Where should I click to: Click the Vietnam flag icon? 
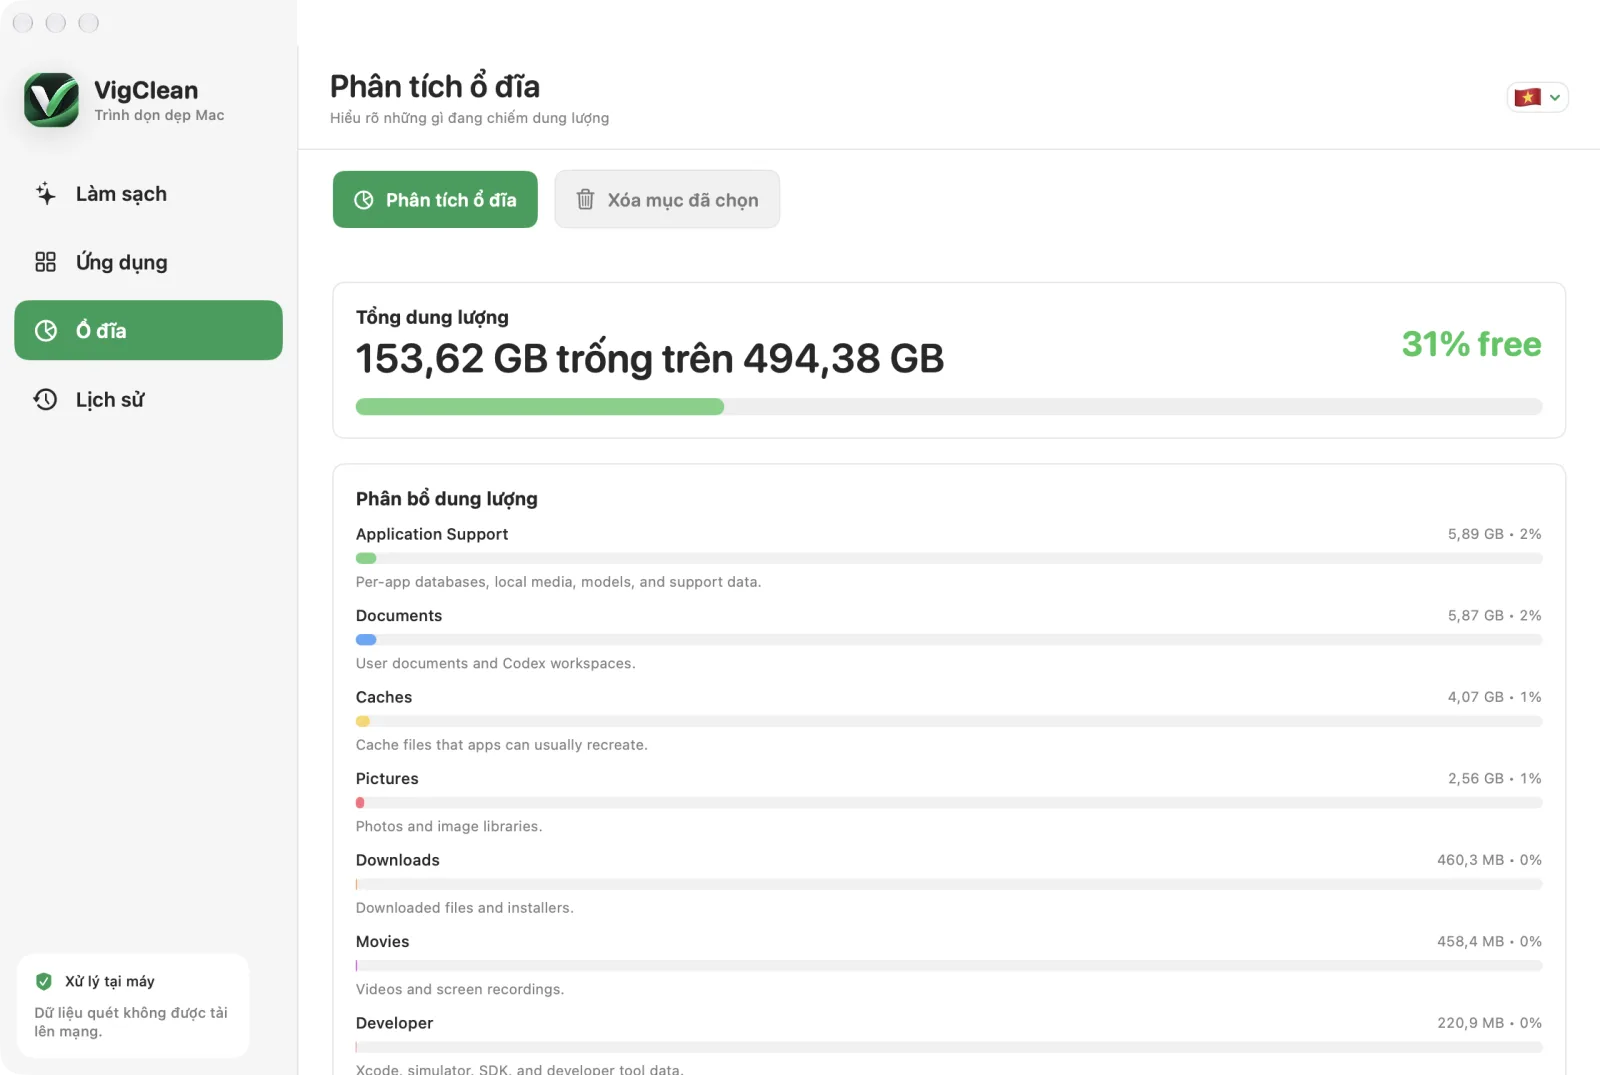point(1527,97)
